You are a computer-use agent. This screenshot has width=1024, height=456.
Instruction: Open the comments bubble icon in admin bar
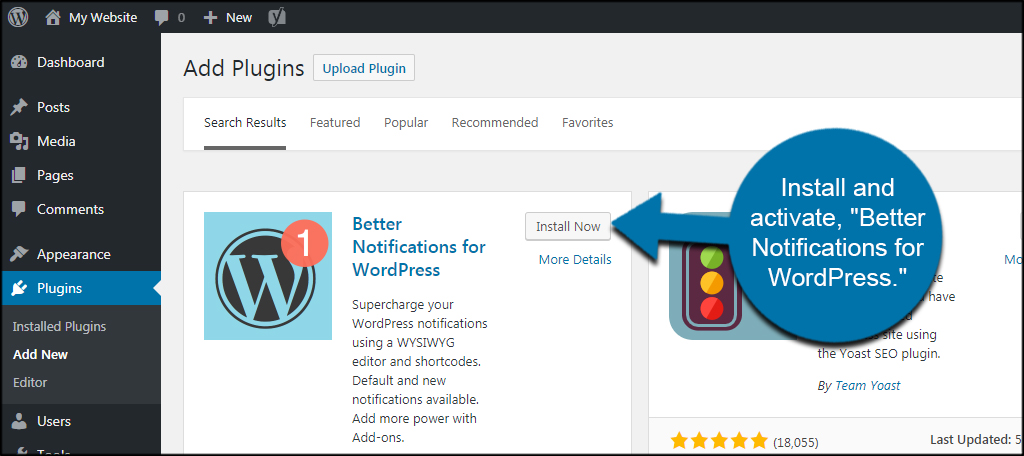coord(161,18)
